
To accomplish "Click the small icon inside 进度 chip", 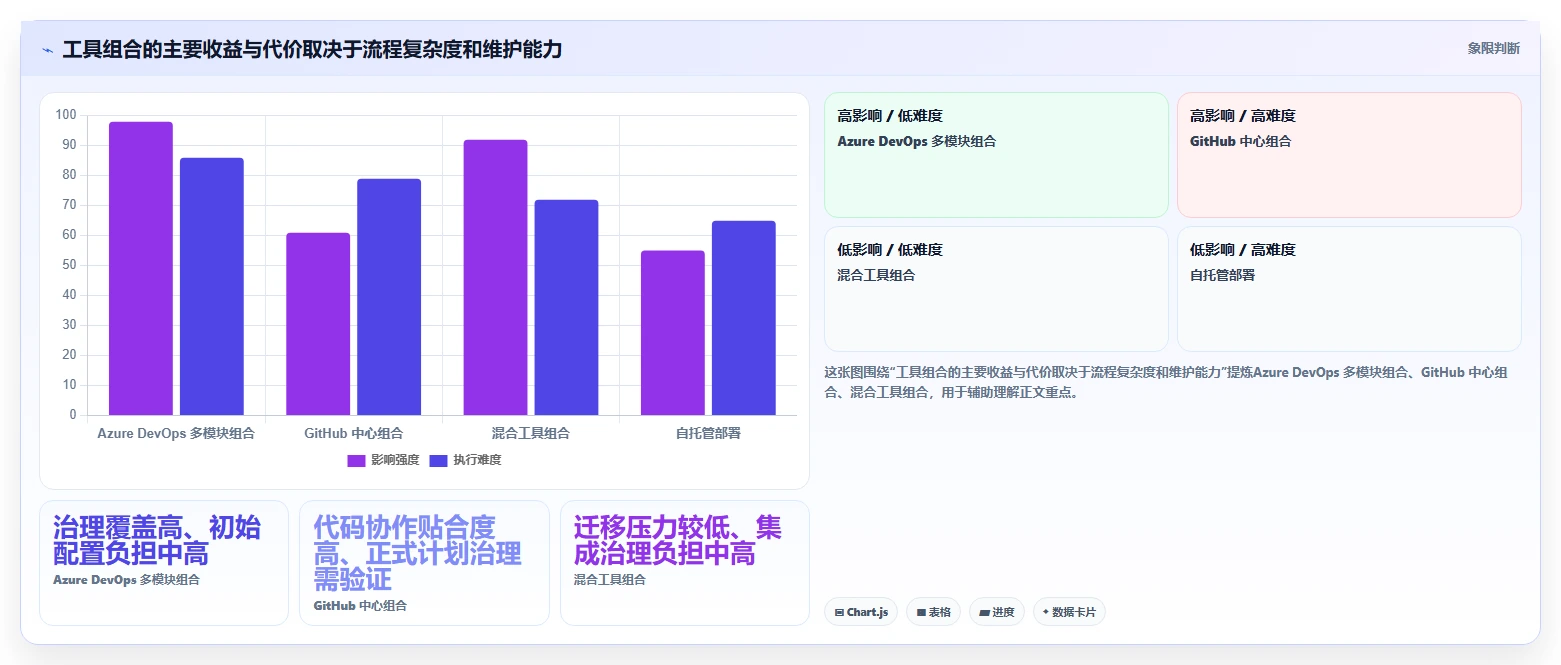I will (984, 612).
